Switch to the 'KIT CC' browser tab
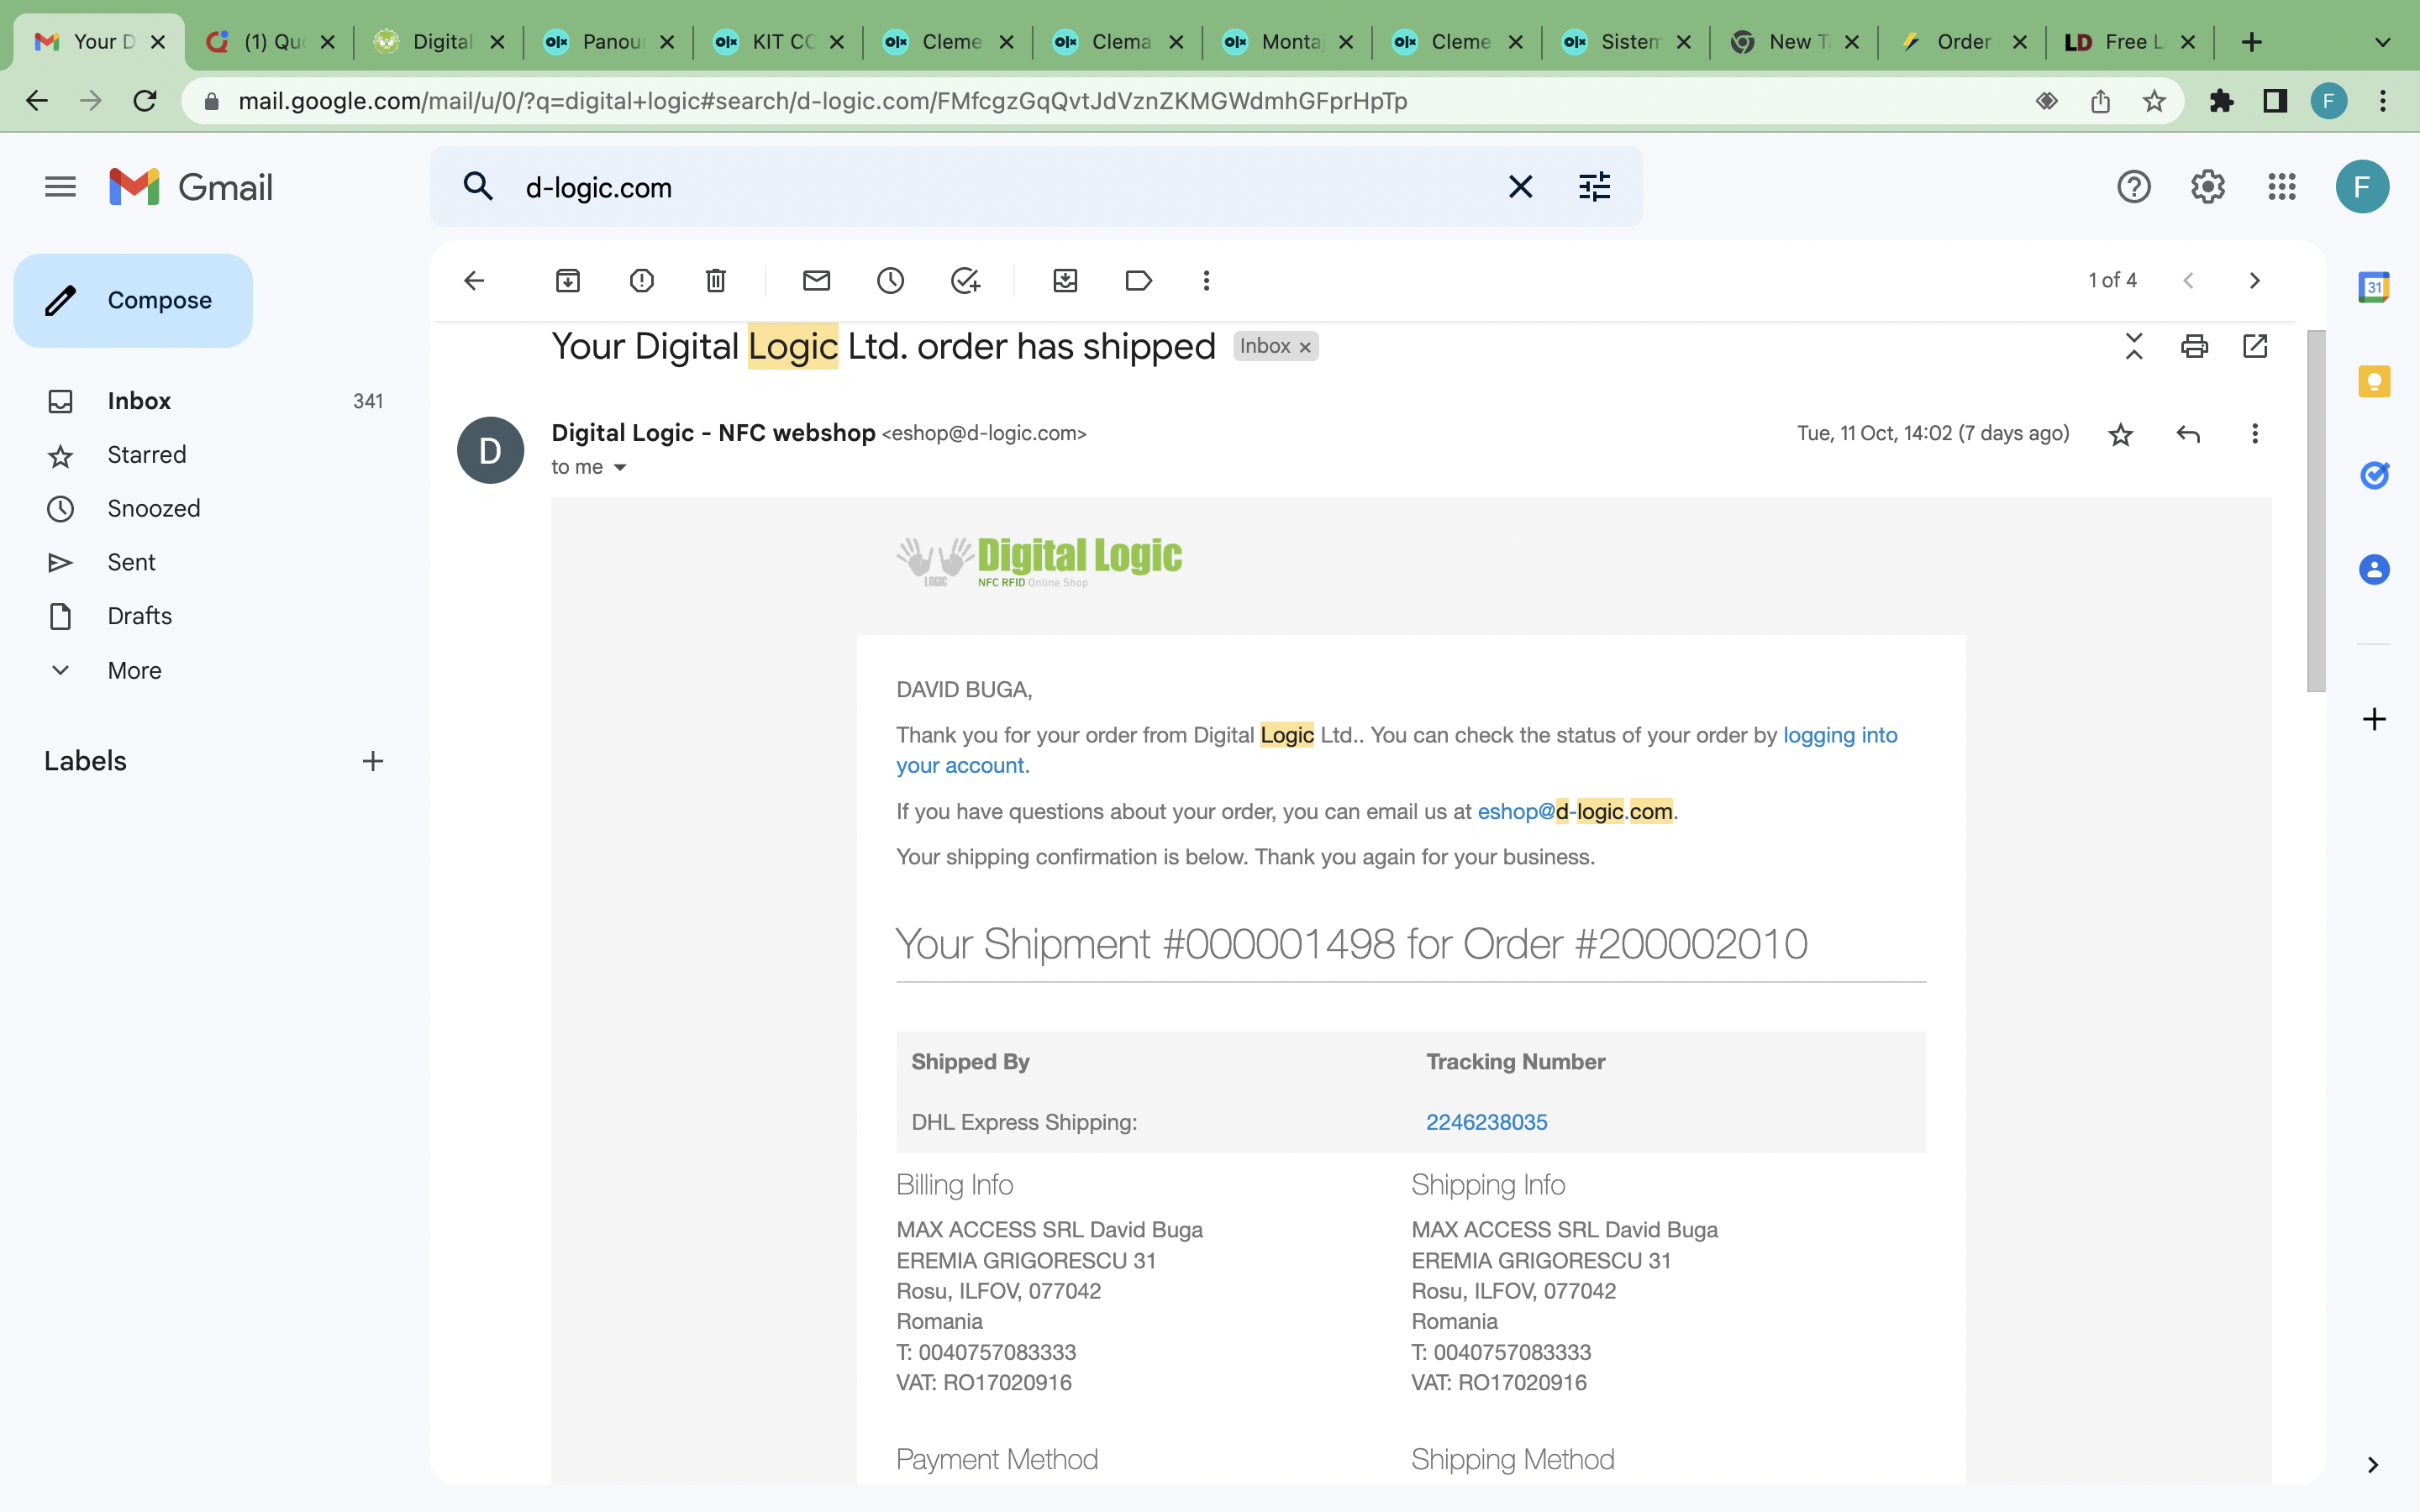This screenshot has width=2420, height=1512. coord(779,42)
